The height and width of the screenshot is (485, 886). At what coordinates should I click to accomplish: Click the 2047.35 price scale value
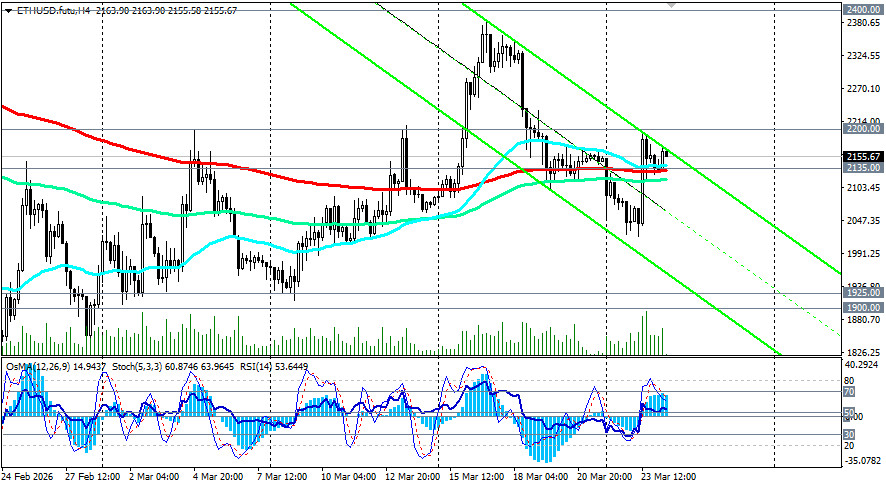[x=862, y=220]
